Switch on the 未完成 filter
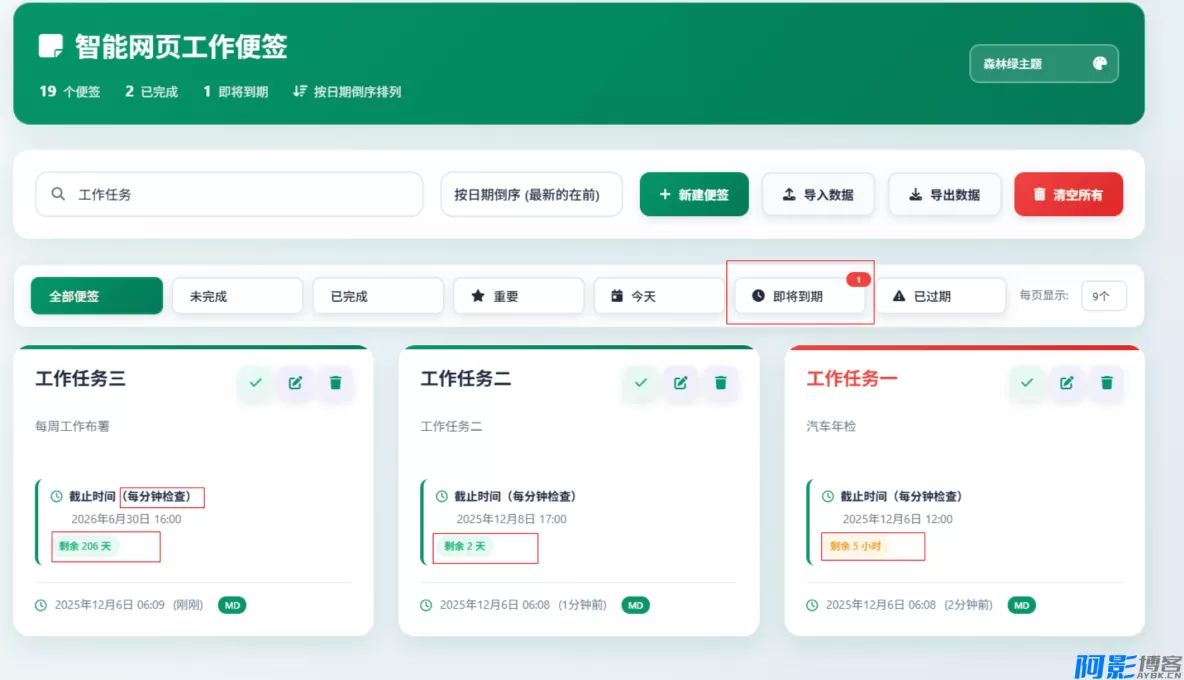 (x=237, y=295)
